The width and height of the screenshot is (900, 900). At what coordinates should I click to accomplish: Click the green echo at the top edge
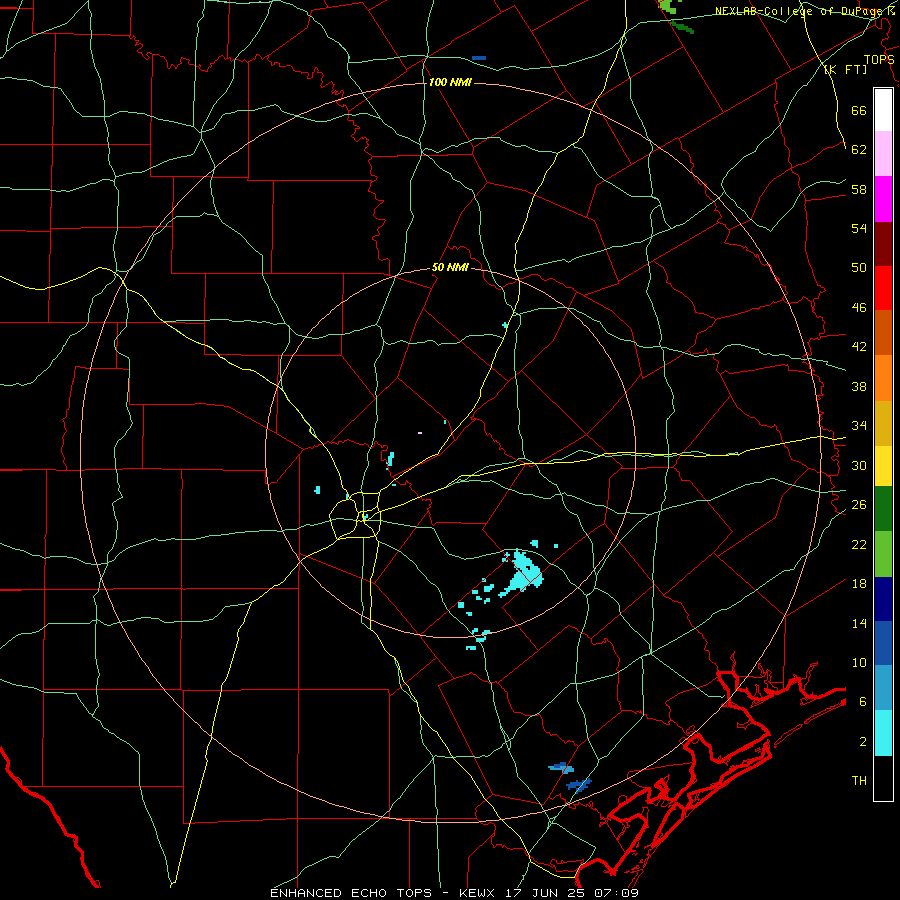point(669,6)
